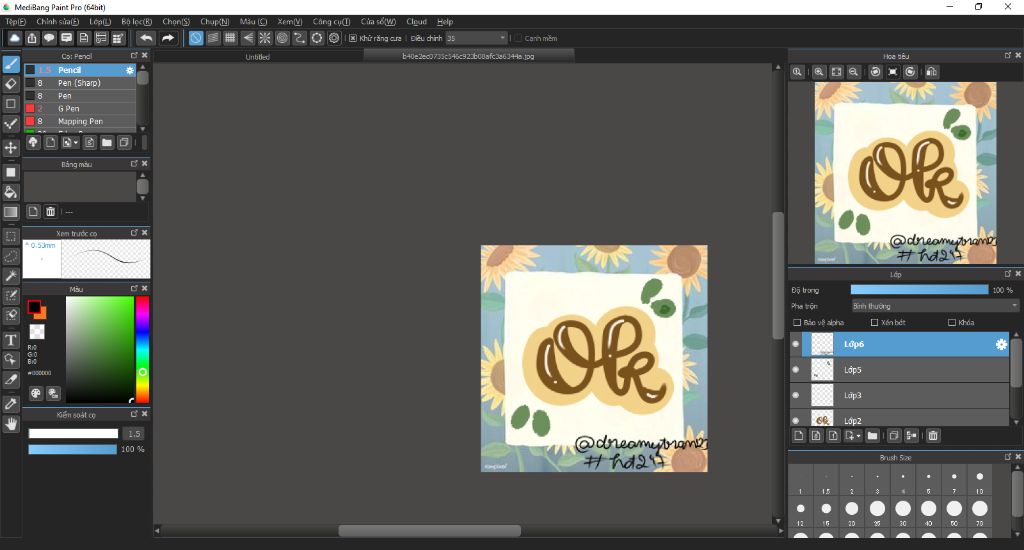This screenshot has height=550, width=1024.
Task: Open the Pha trộn blending mode dropdown
Action: click(x=935, y=306)
